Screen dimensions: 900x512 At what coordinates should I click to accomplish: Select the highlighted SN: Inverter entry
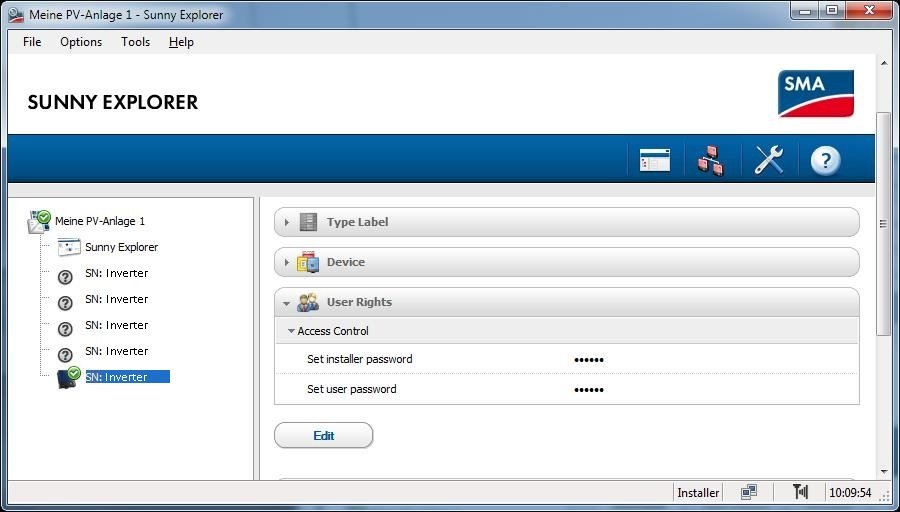tap(127, 377)
